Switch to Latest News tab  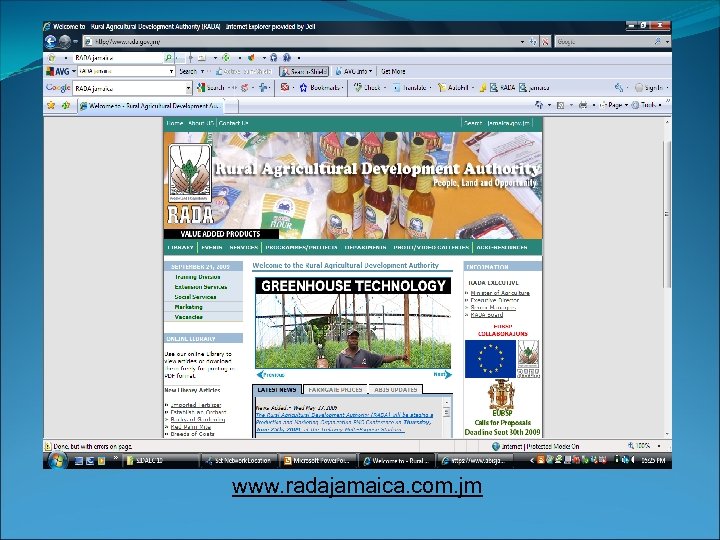coord(277,389)
